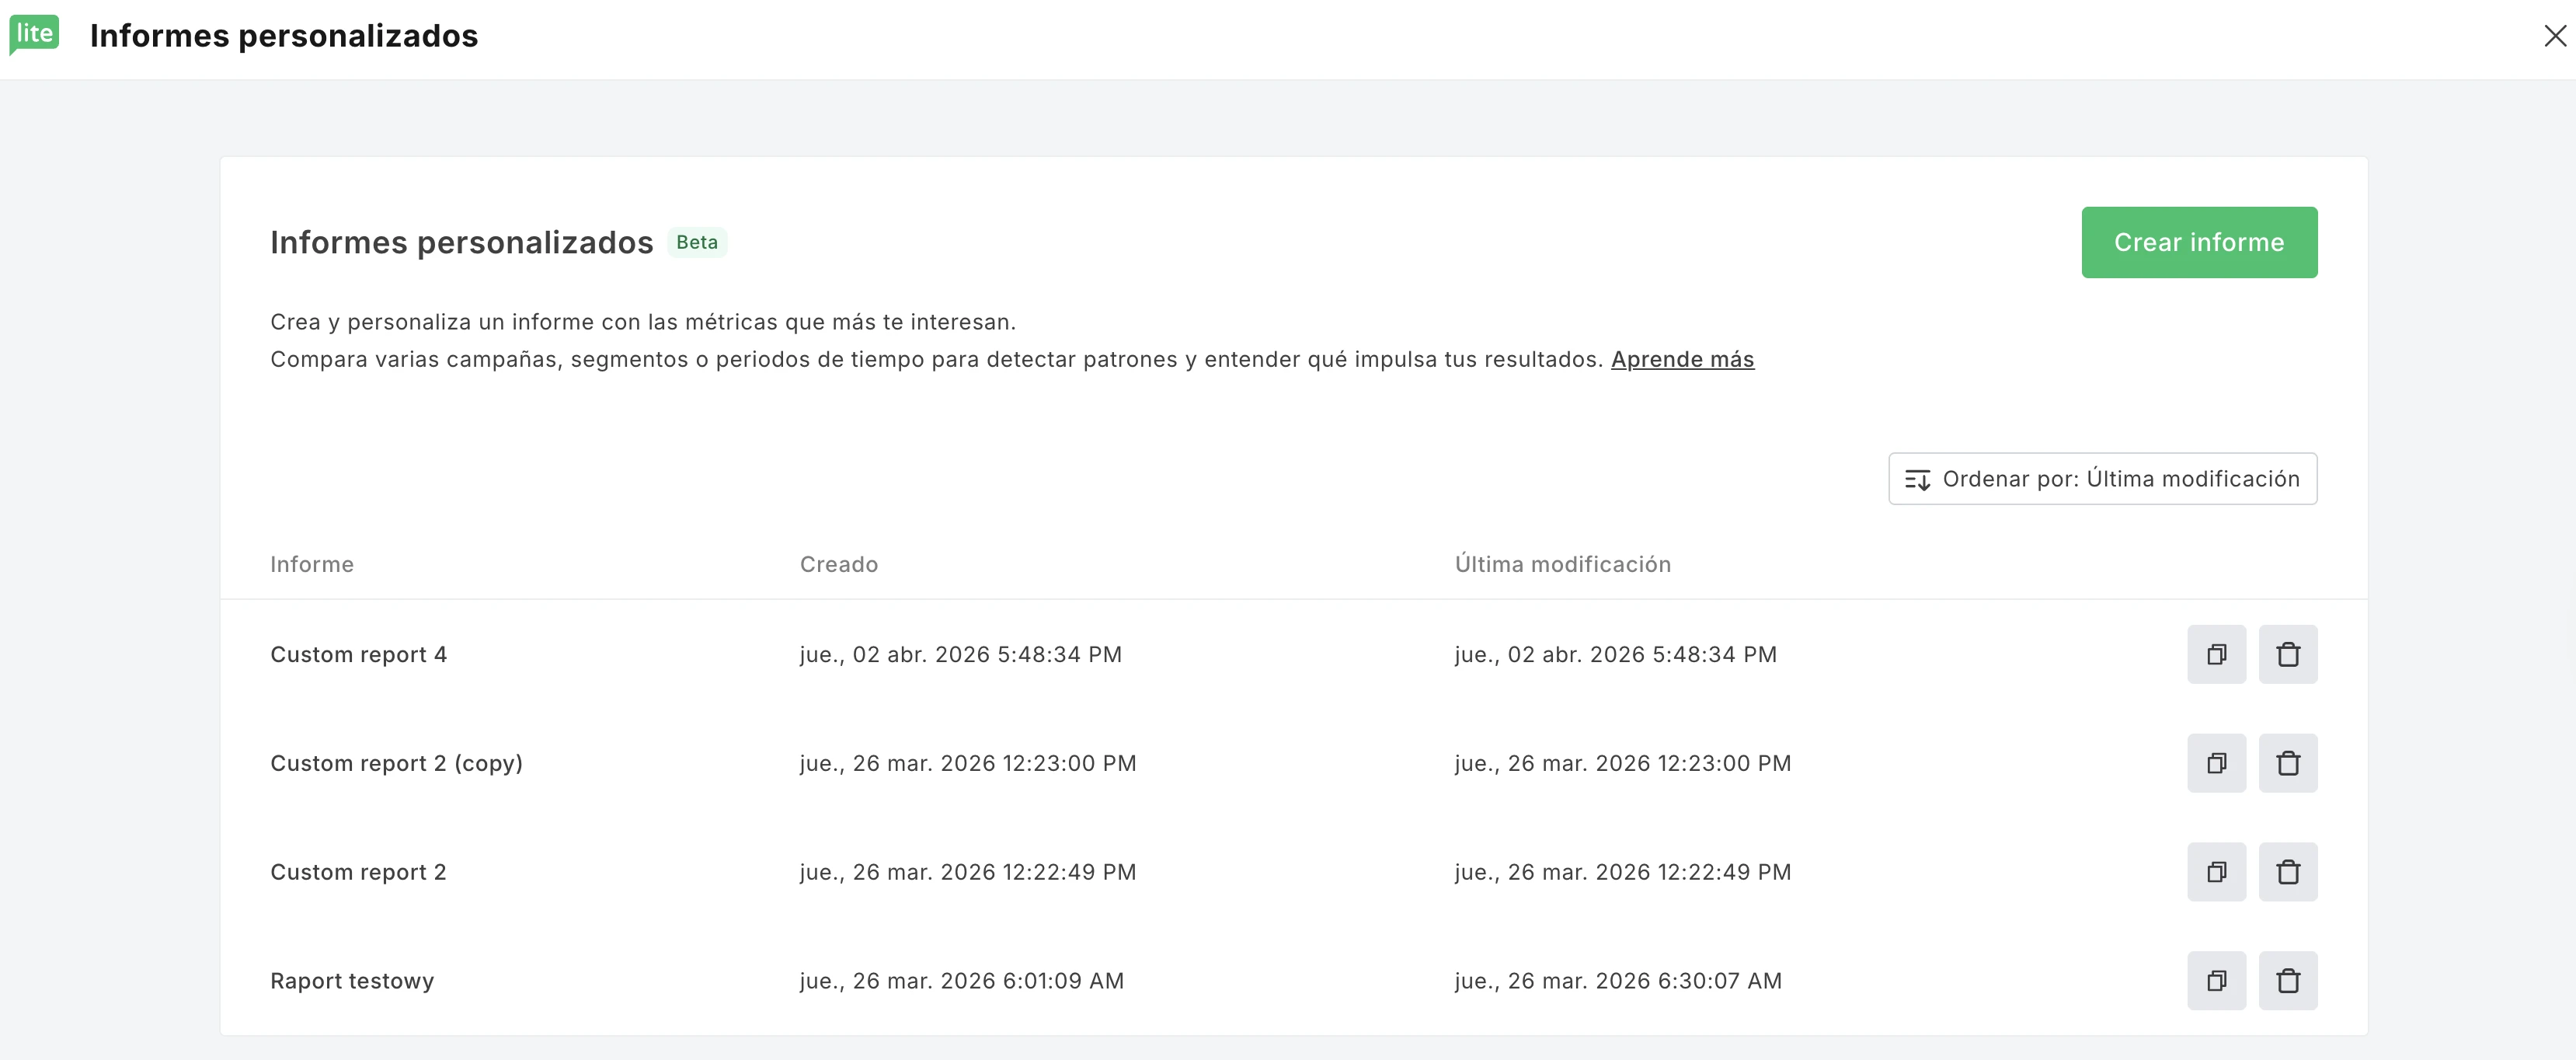Click the Creado column header
The image size is (2576, 1060).
click(x=838, y=564)
